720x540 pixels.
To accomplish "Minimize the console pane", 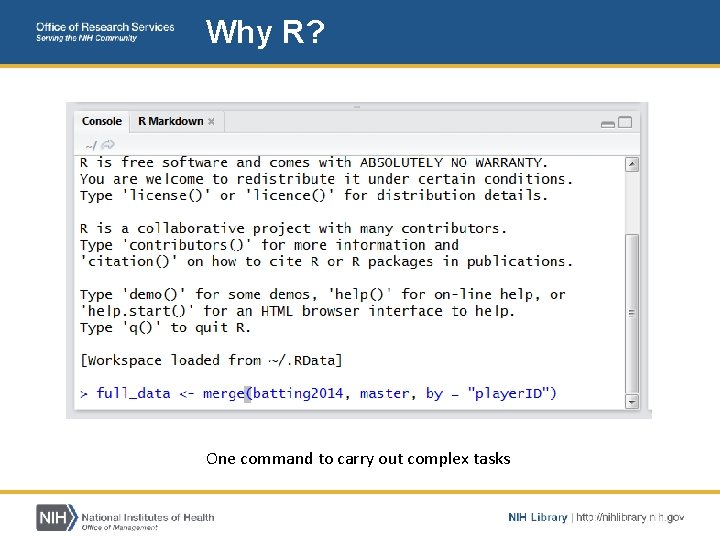I will [x=608, y=124].
